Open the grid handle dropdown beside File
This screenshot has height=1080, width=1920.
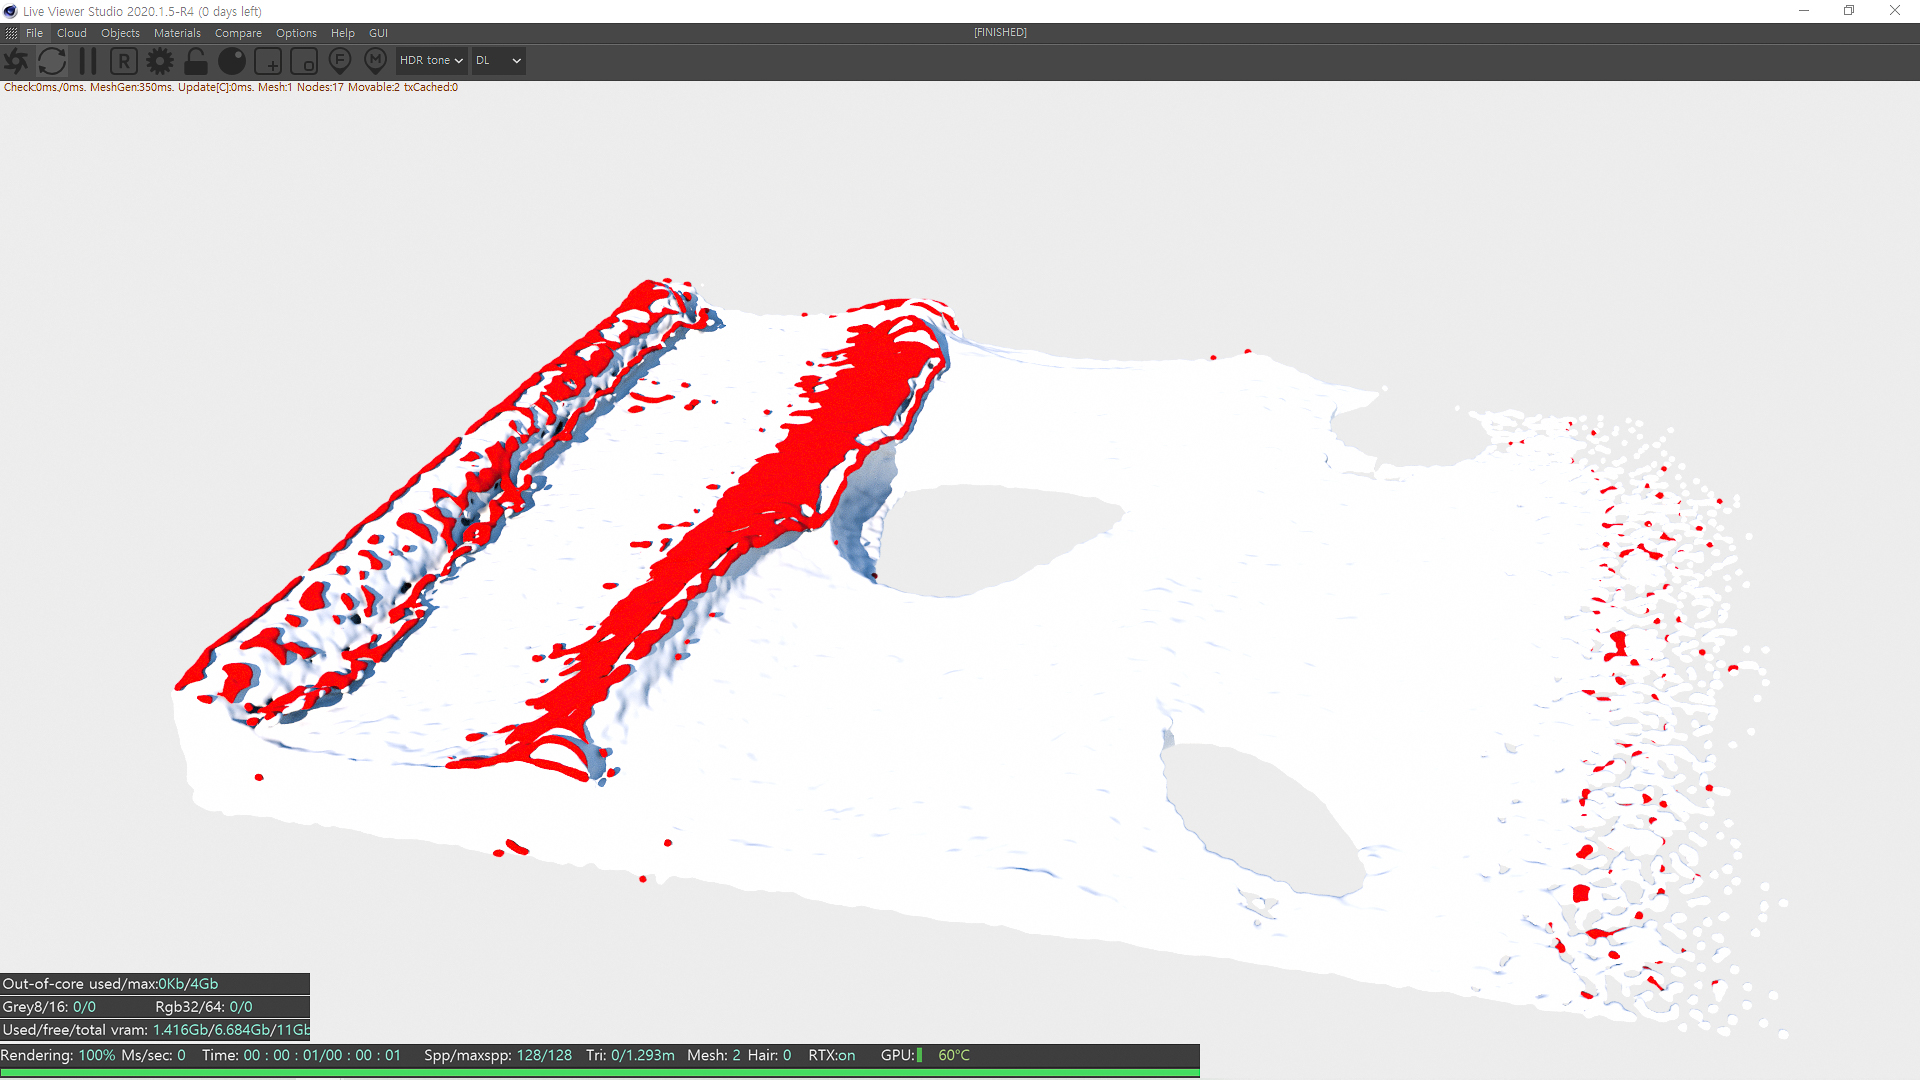tap(11, 33)
